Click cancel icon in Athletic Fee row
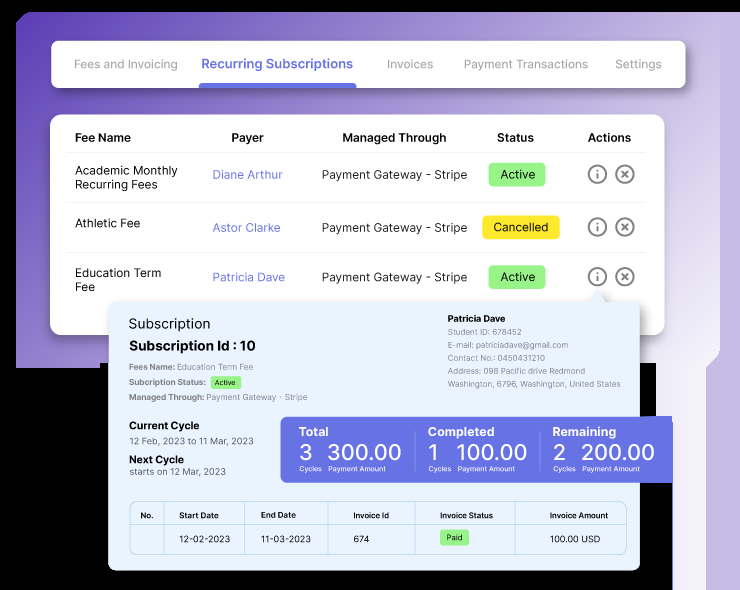Viewport: 740px width, 590px height. [x=625, y=227]
